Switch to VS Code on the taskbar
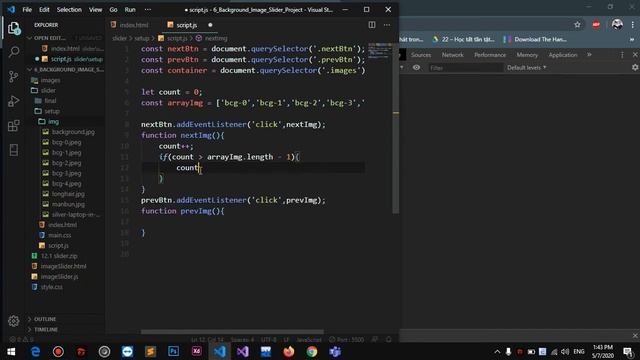The image size is (640, 360). pos(220,351)
